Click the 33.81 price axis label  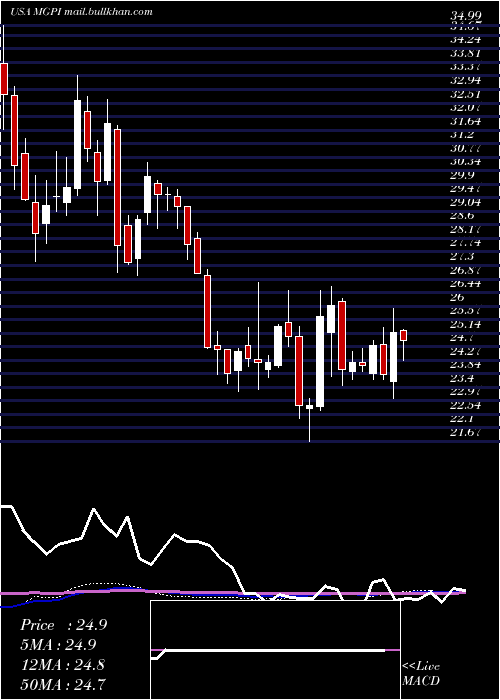464,53
